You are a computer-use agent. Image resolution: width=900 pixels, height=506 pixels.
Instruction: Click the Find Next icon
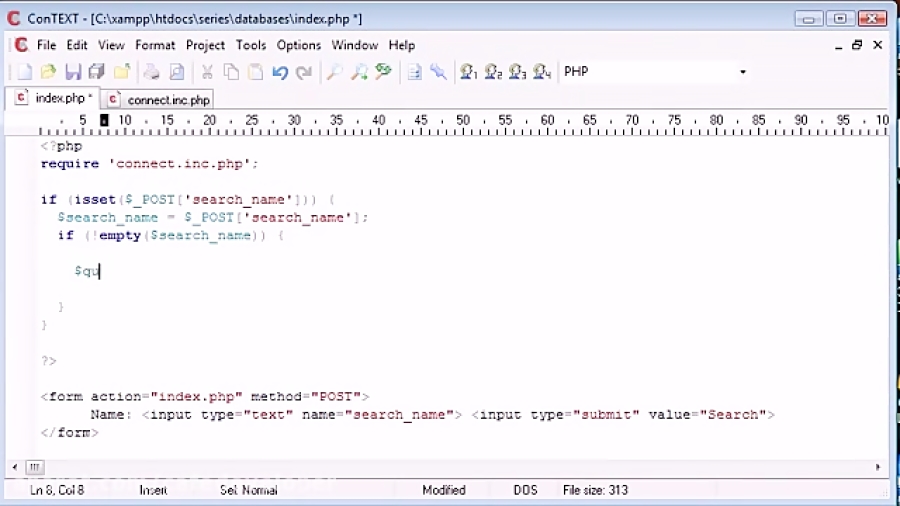pos(359,72)
